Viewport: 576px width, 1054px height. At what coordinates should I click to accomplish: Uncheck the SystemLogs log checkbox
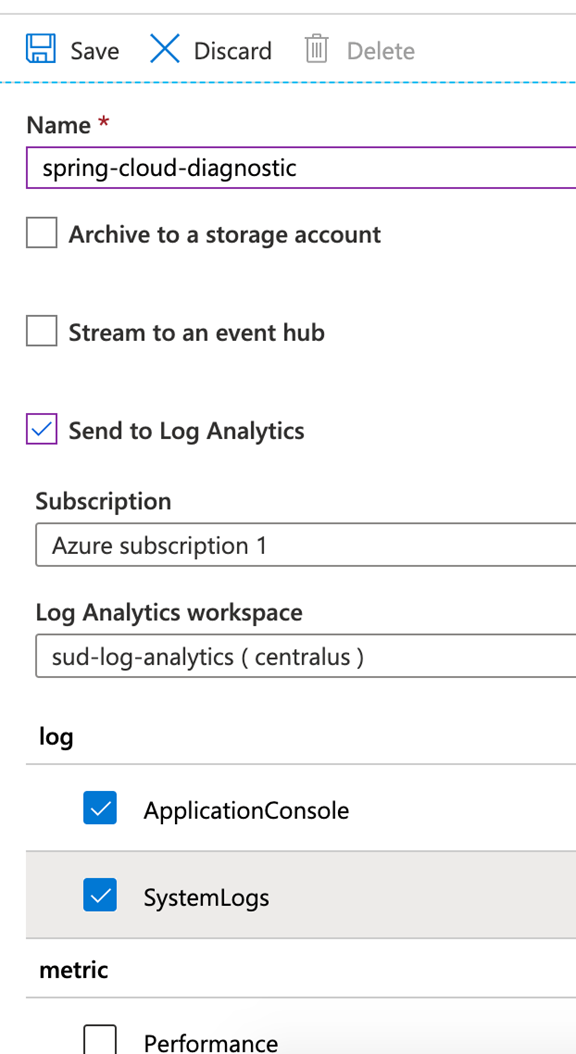100,895
